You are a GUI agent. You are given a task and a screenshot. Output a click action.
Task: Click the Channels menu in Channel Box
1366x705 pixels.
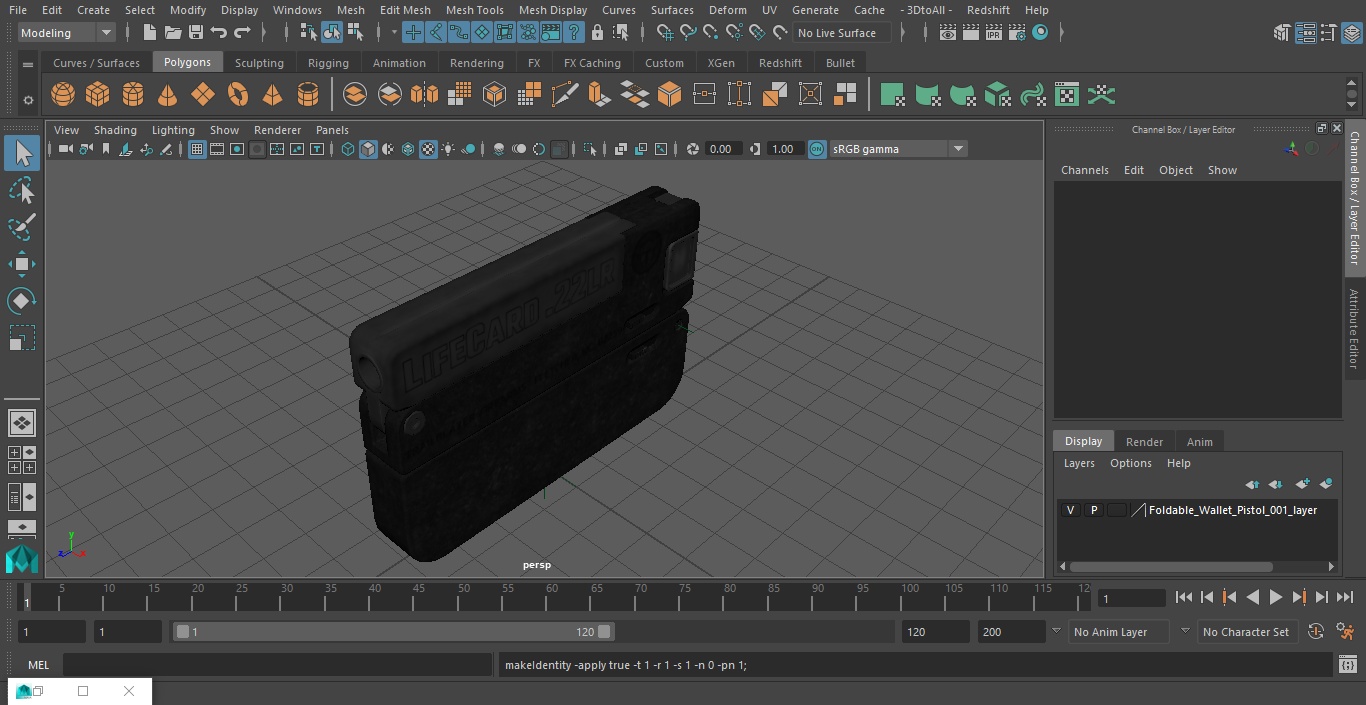(1084, 170)
